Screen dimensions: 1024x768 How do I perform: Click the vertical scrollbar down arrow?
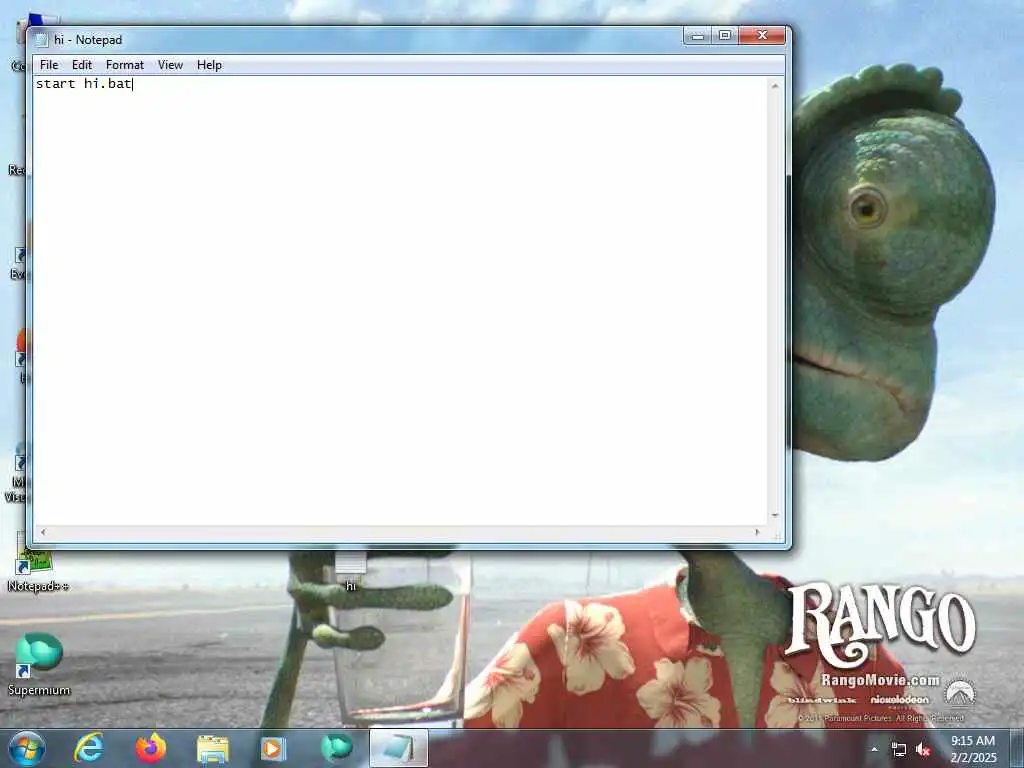[x=775, y=516]
